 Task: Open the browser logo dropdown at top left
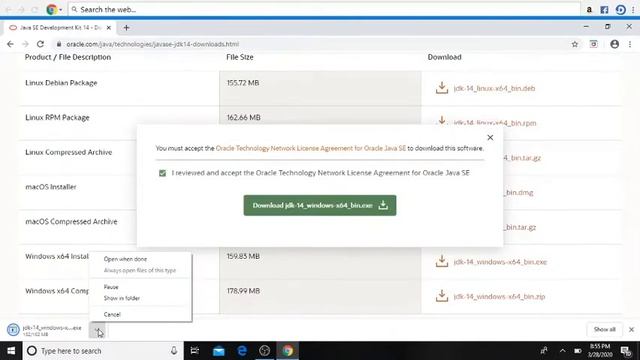coord(54,9)
